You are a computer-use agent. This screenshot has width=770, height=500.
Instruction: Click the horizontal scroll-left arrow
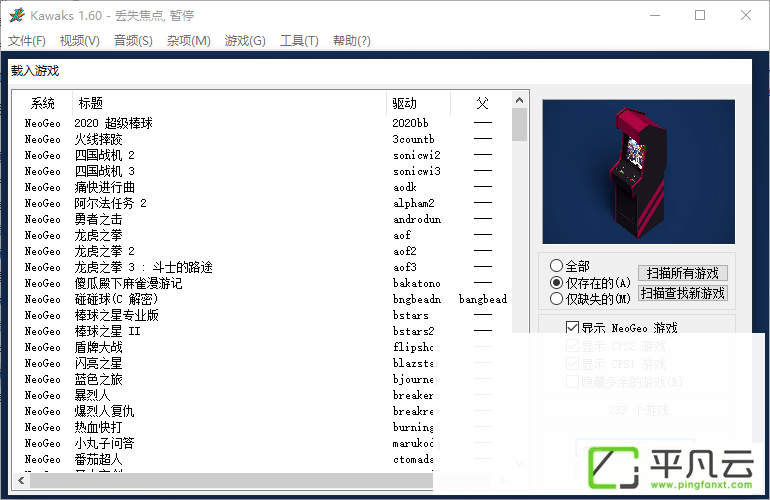point(21,480)
